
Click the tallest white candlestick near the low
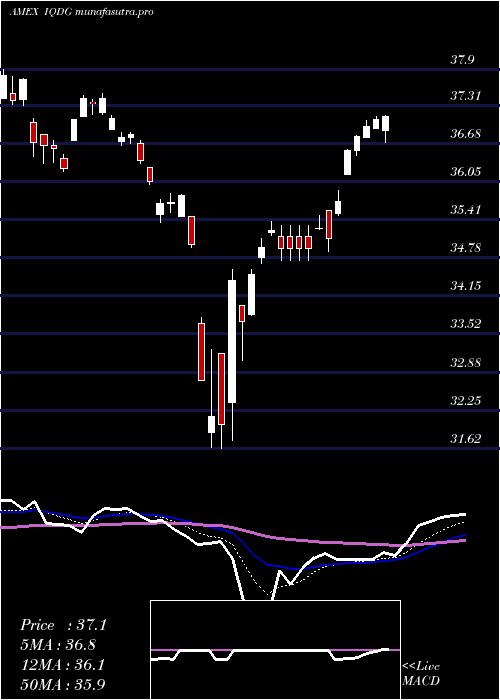pos(232,355)
